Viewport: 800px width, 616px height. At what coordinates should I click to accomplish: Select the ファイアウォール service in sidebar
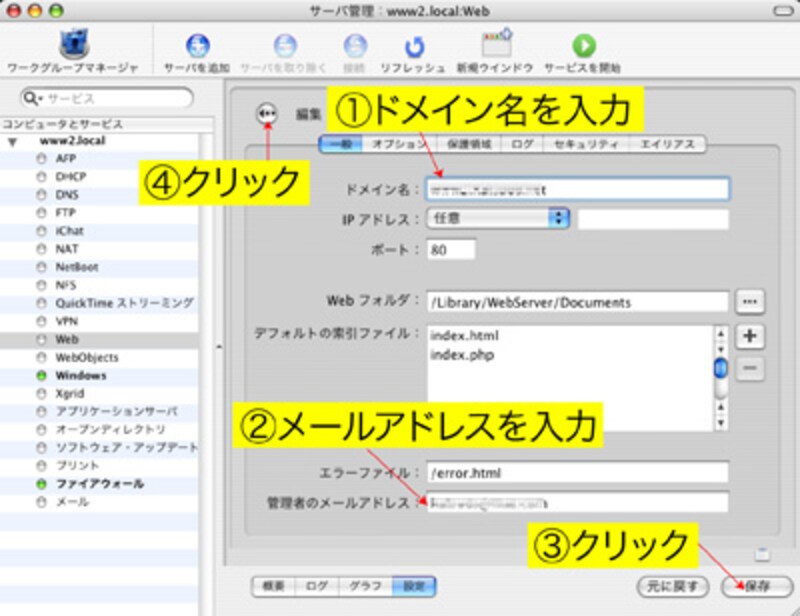click(x=96, y=484)
